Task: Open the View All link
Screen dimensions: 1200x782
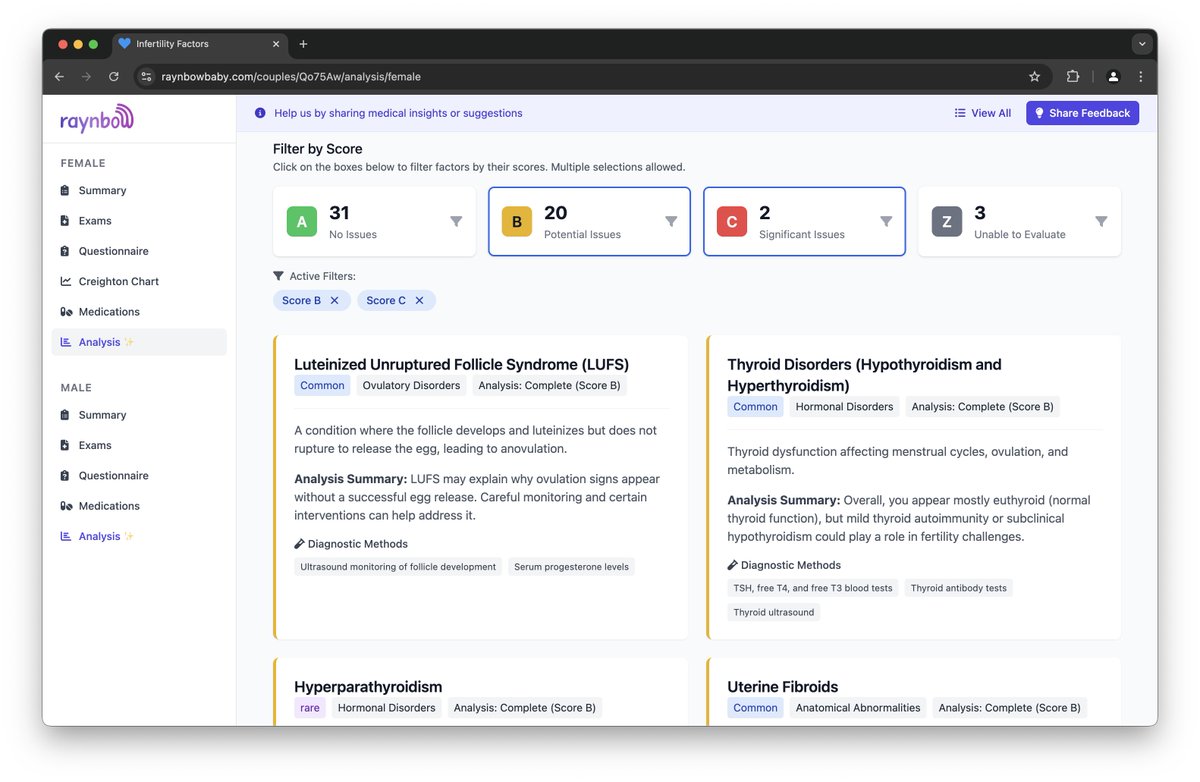Action: [982, 113]
